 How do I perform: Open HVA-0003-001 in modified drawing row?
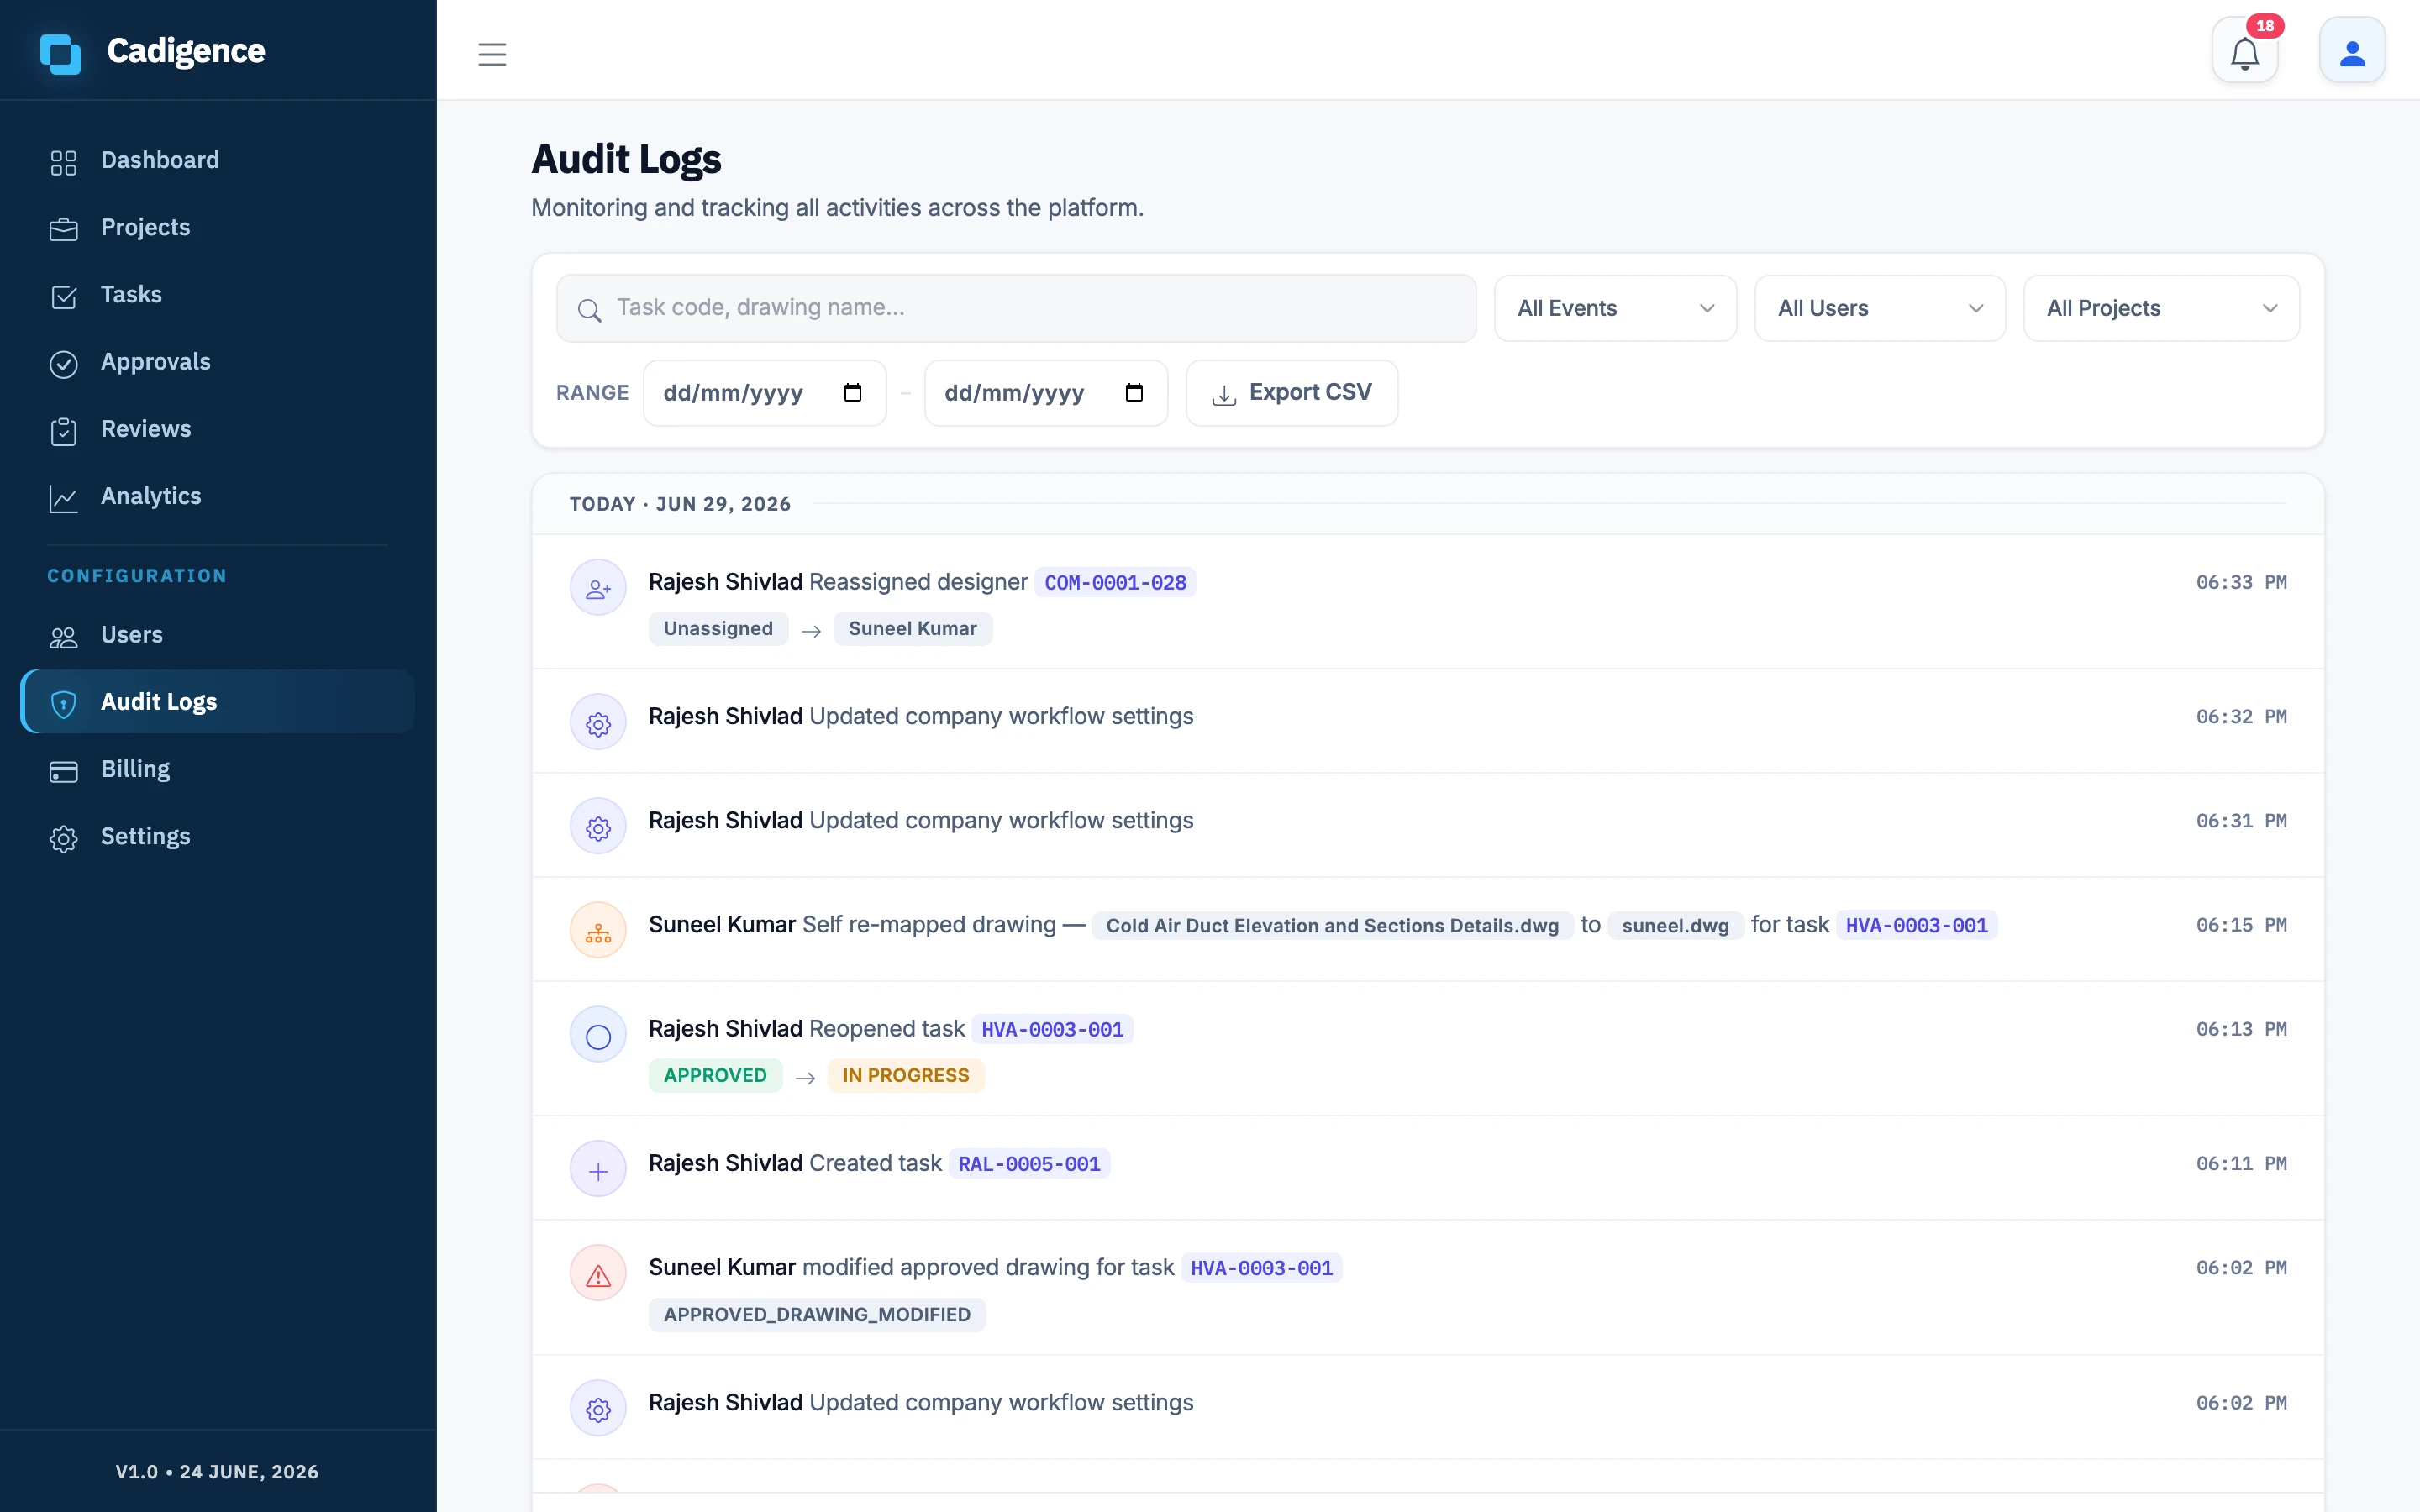[1261, 1268]
